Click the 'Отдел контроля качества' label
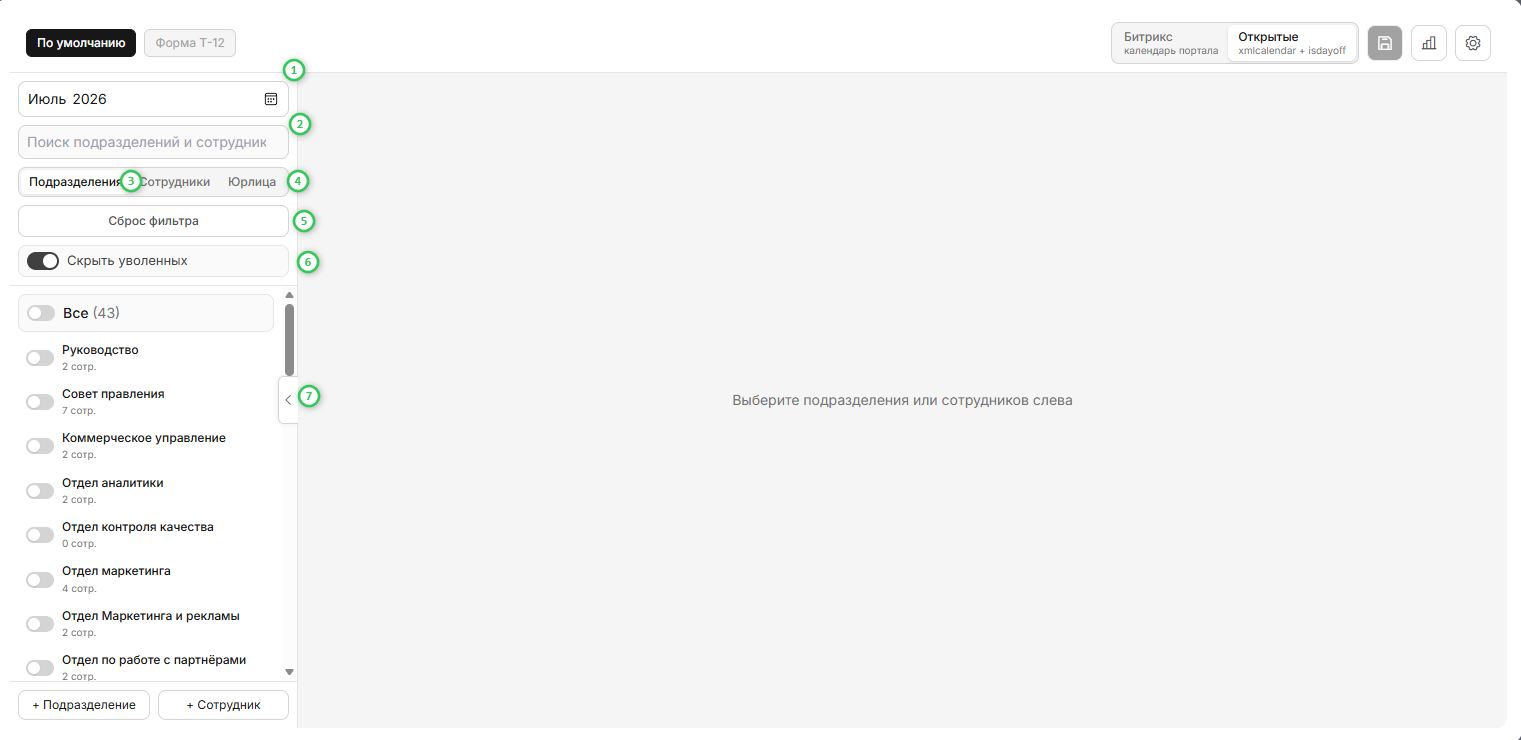1521x740 pixels. tap(138, 527)
